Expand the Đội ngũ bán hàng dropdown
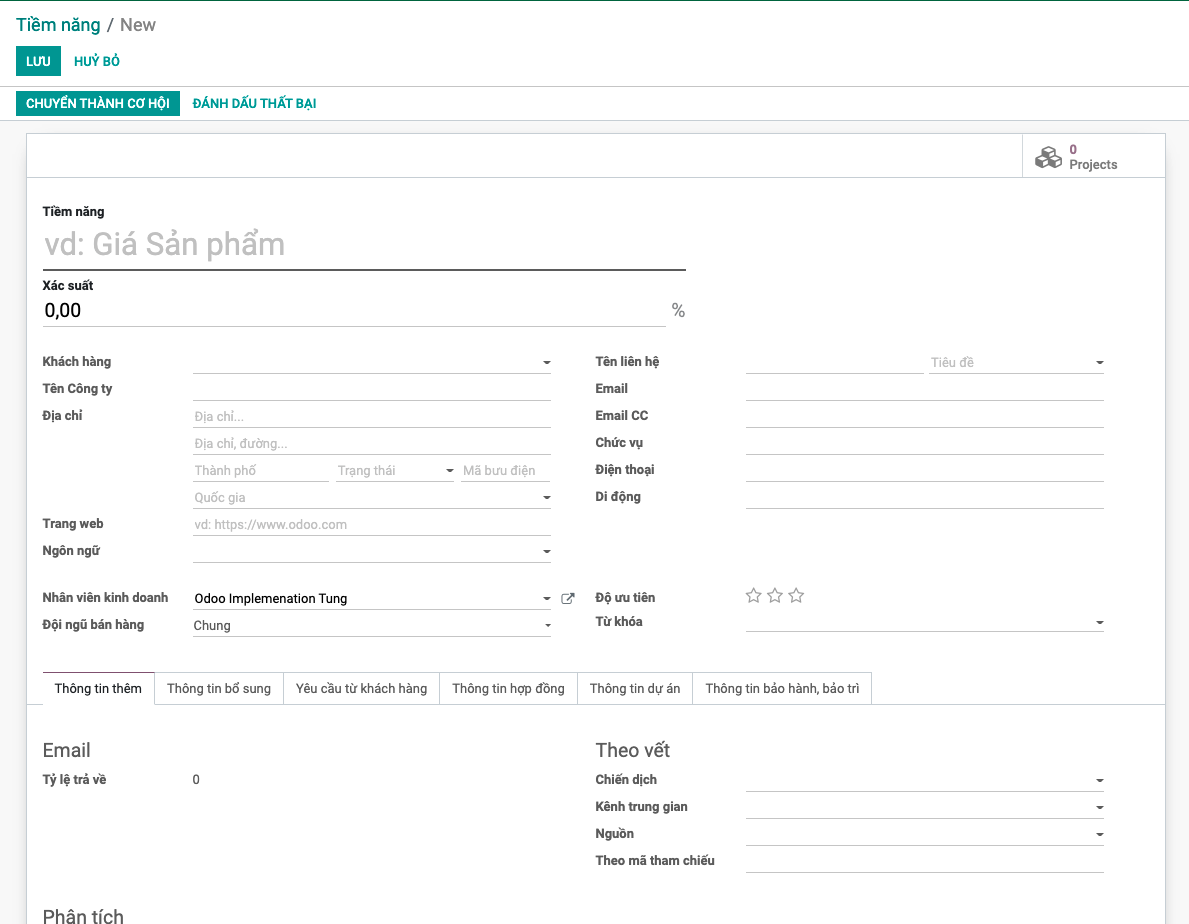Viewport: 1189px width, 924px height. (x=547, y=626)
